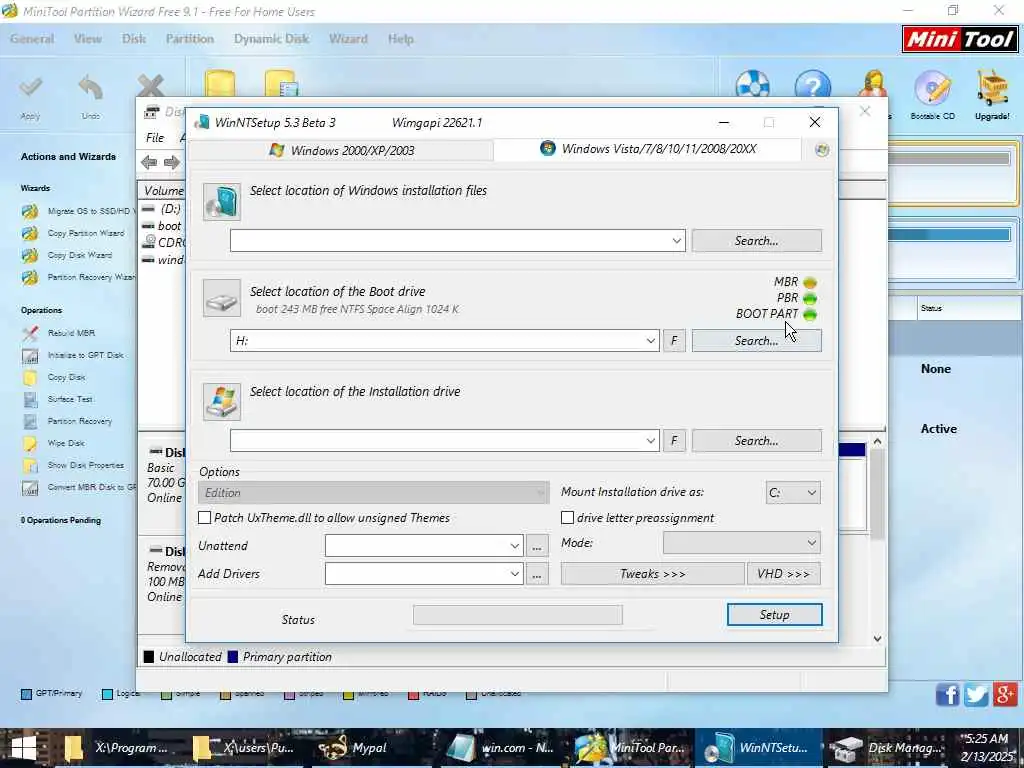
Task: Click the PBR status indicator light
Action: pos(810,298)
